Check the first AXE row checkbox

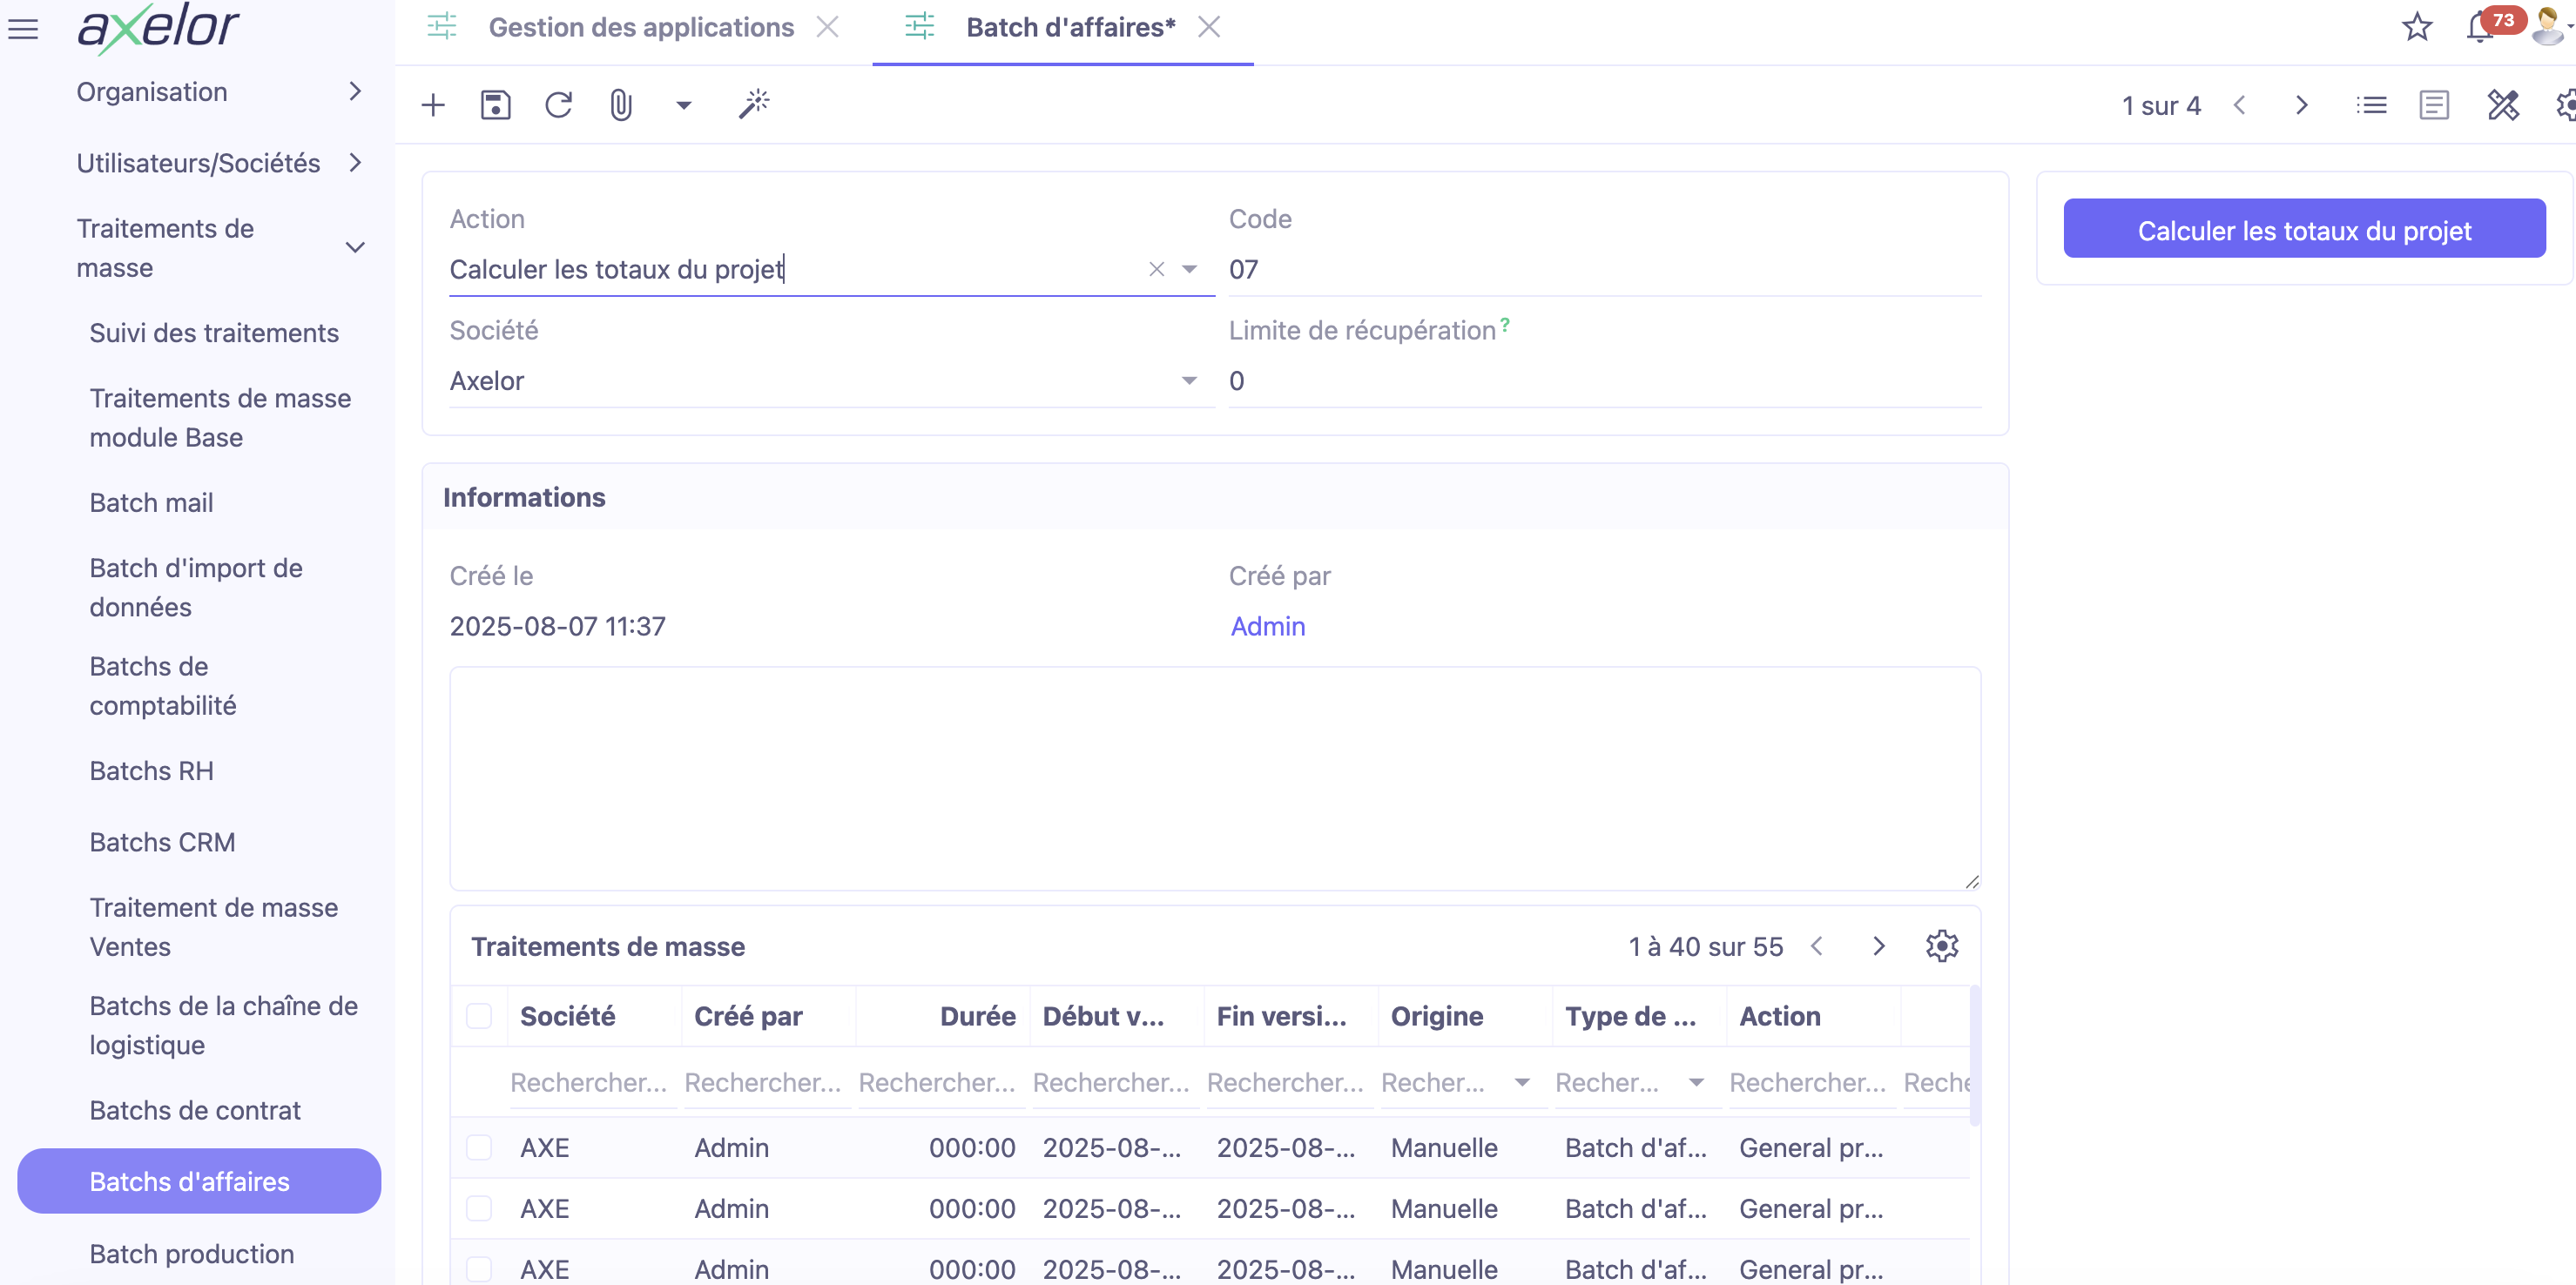[480, 1148]
